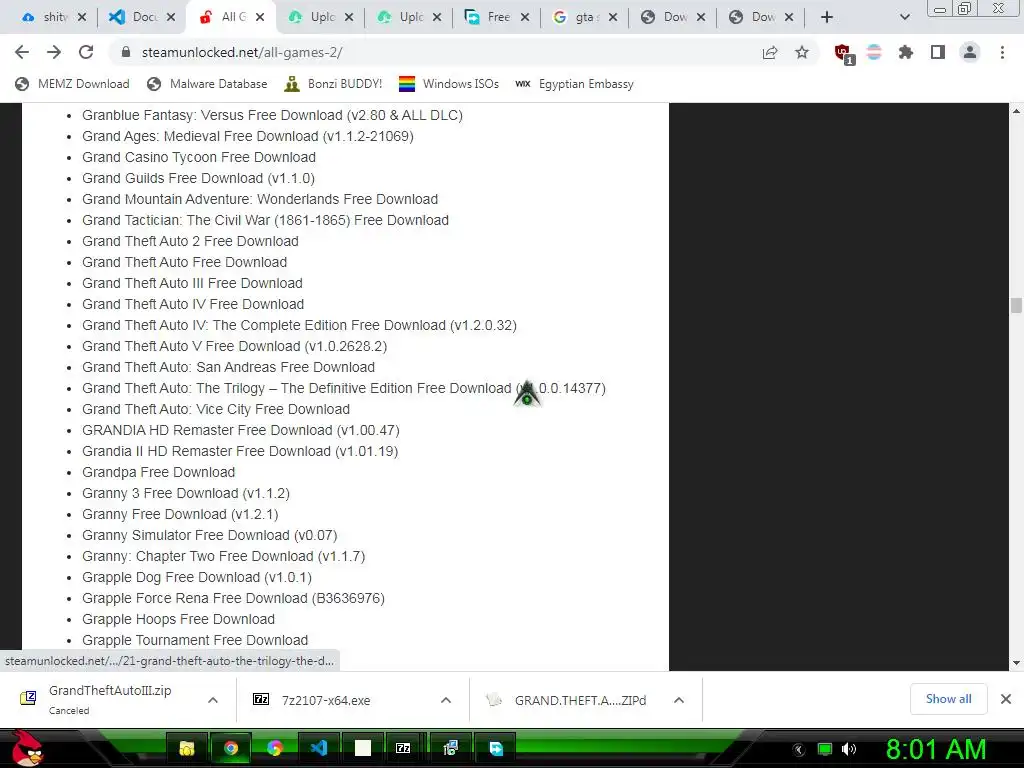Open GTA The Trilogy Definitive Edition link

tap(344, 388)
